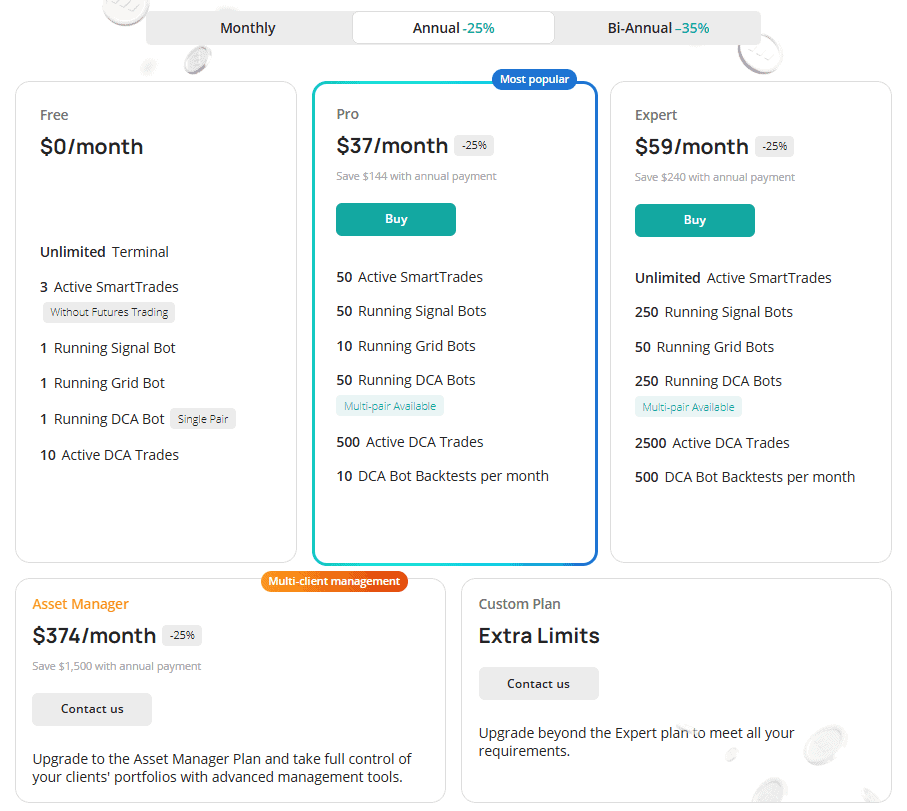Click the -25% badge beside $59/month
The height and width of the screenshot is (811, 907).
(x=774, y=147)
